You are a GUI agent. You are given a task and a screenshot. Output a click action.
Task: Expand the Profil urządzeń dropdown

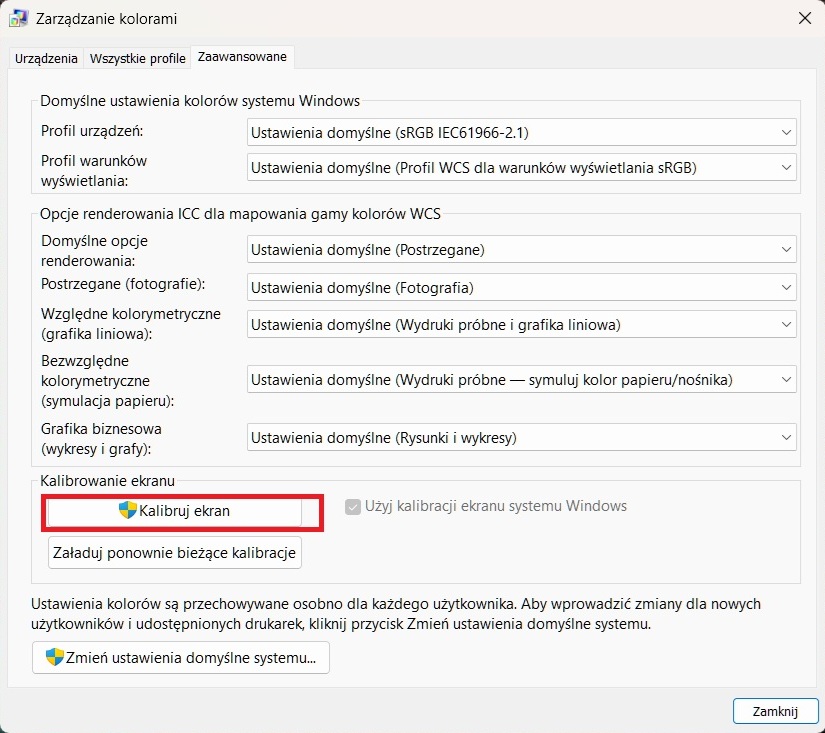pyautogui.click(x=521, y=132)
